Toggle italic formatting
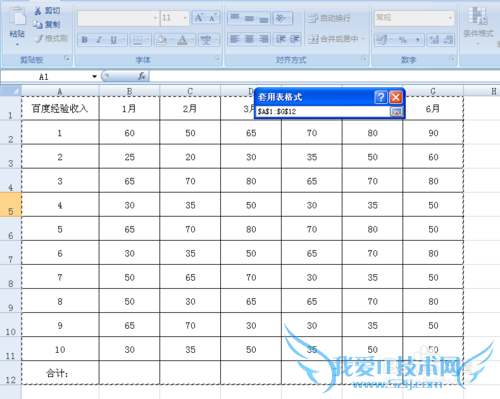 point(99,40)
